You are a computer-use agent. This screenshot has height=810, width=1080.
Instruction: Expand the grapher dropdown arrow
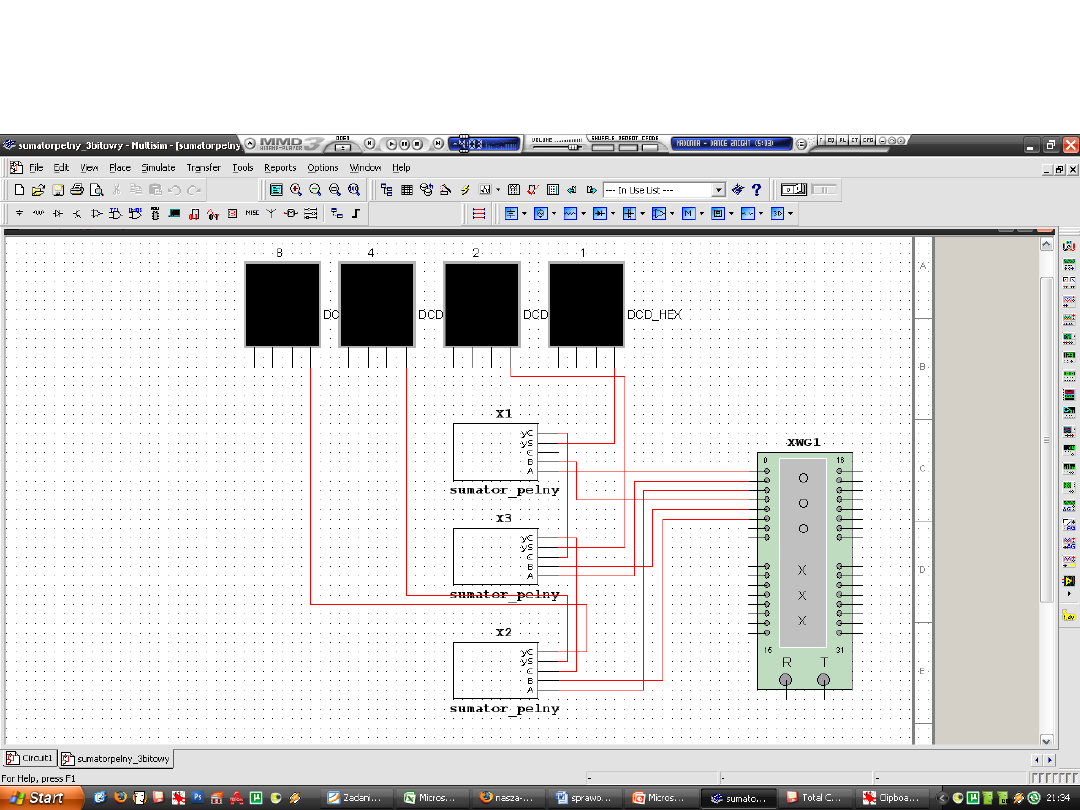click(x=497, y=189)
